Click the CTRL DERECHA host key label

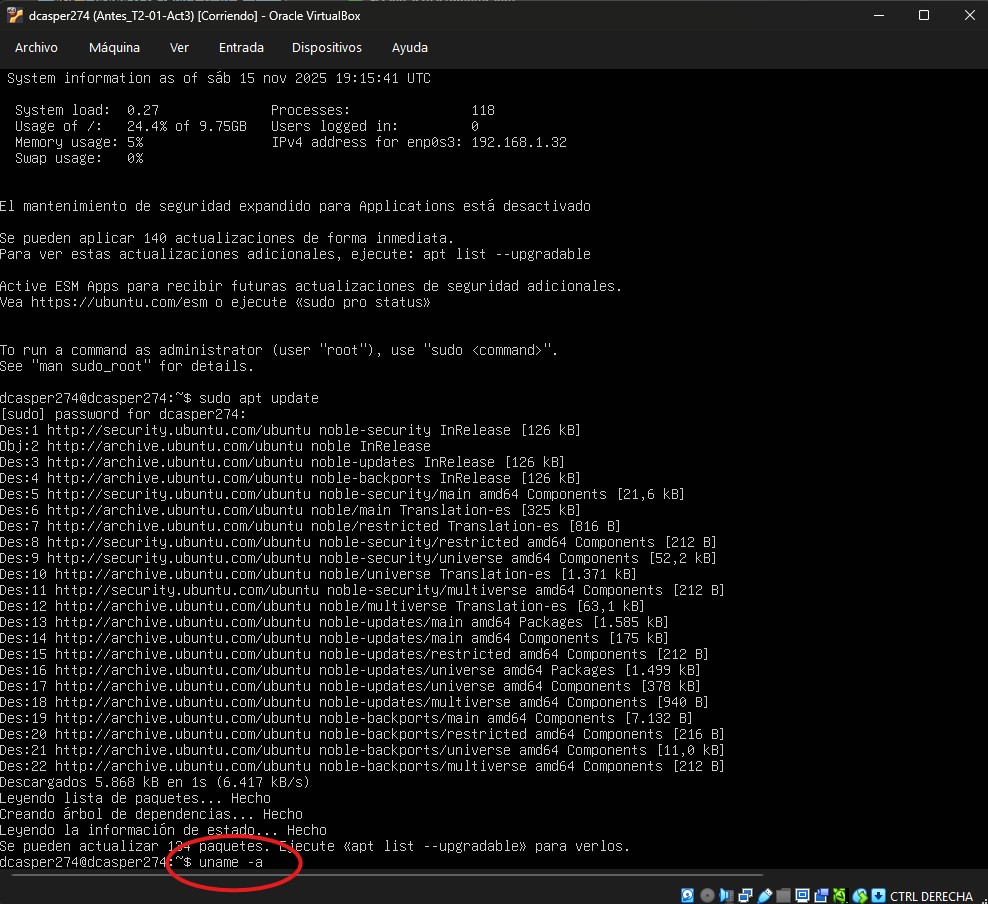pos(931,896)
